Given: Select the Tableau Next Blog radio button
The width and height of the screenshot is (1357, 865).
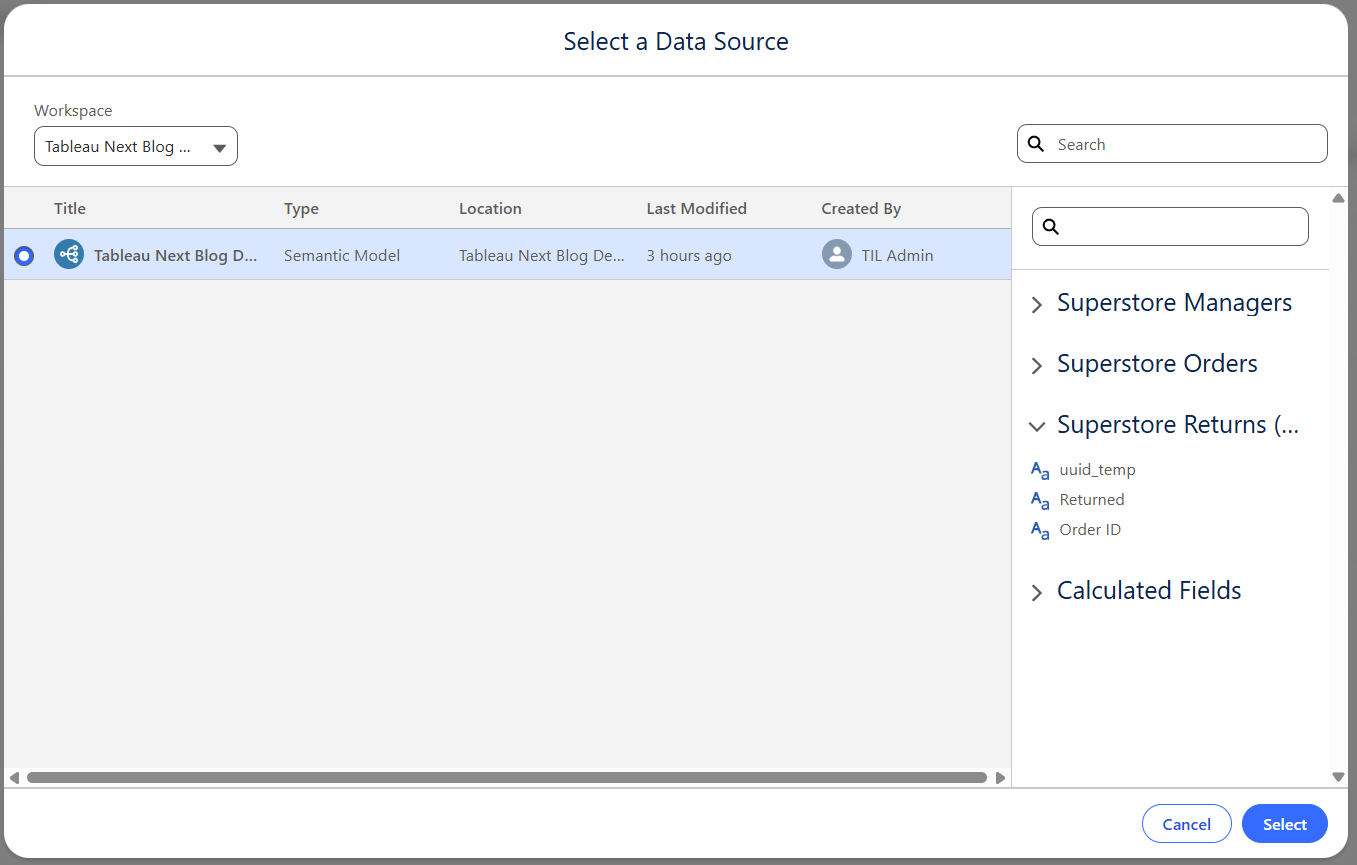Looking at the screenshot, I should [24, 256].
